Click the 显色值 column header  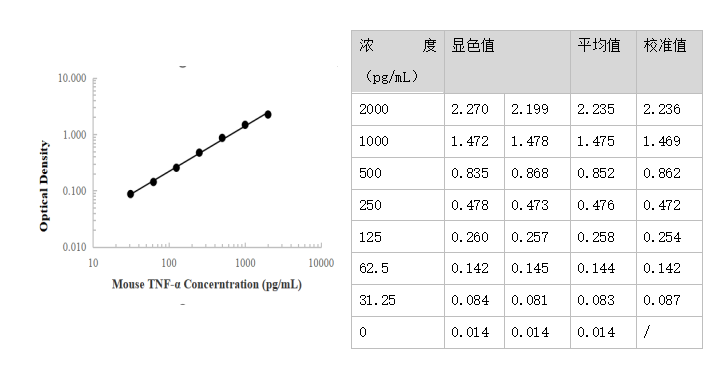(x=507, y=61)
